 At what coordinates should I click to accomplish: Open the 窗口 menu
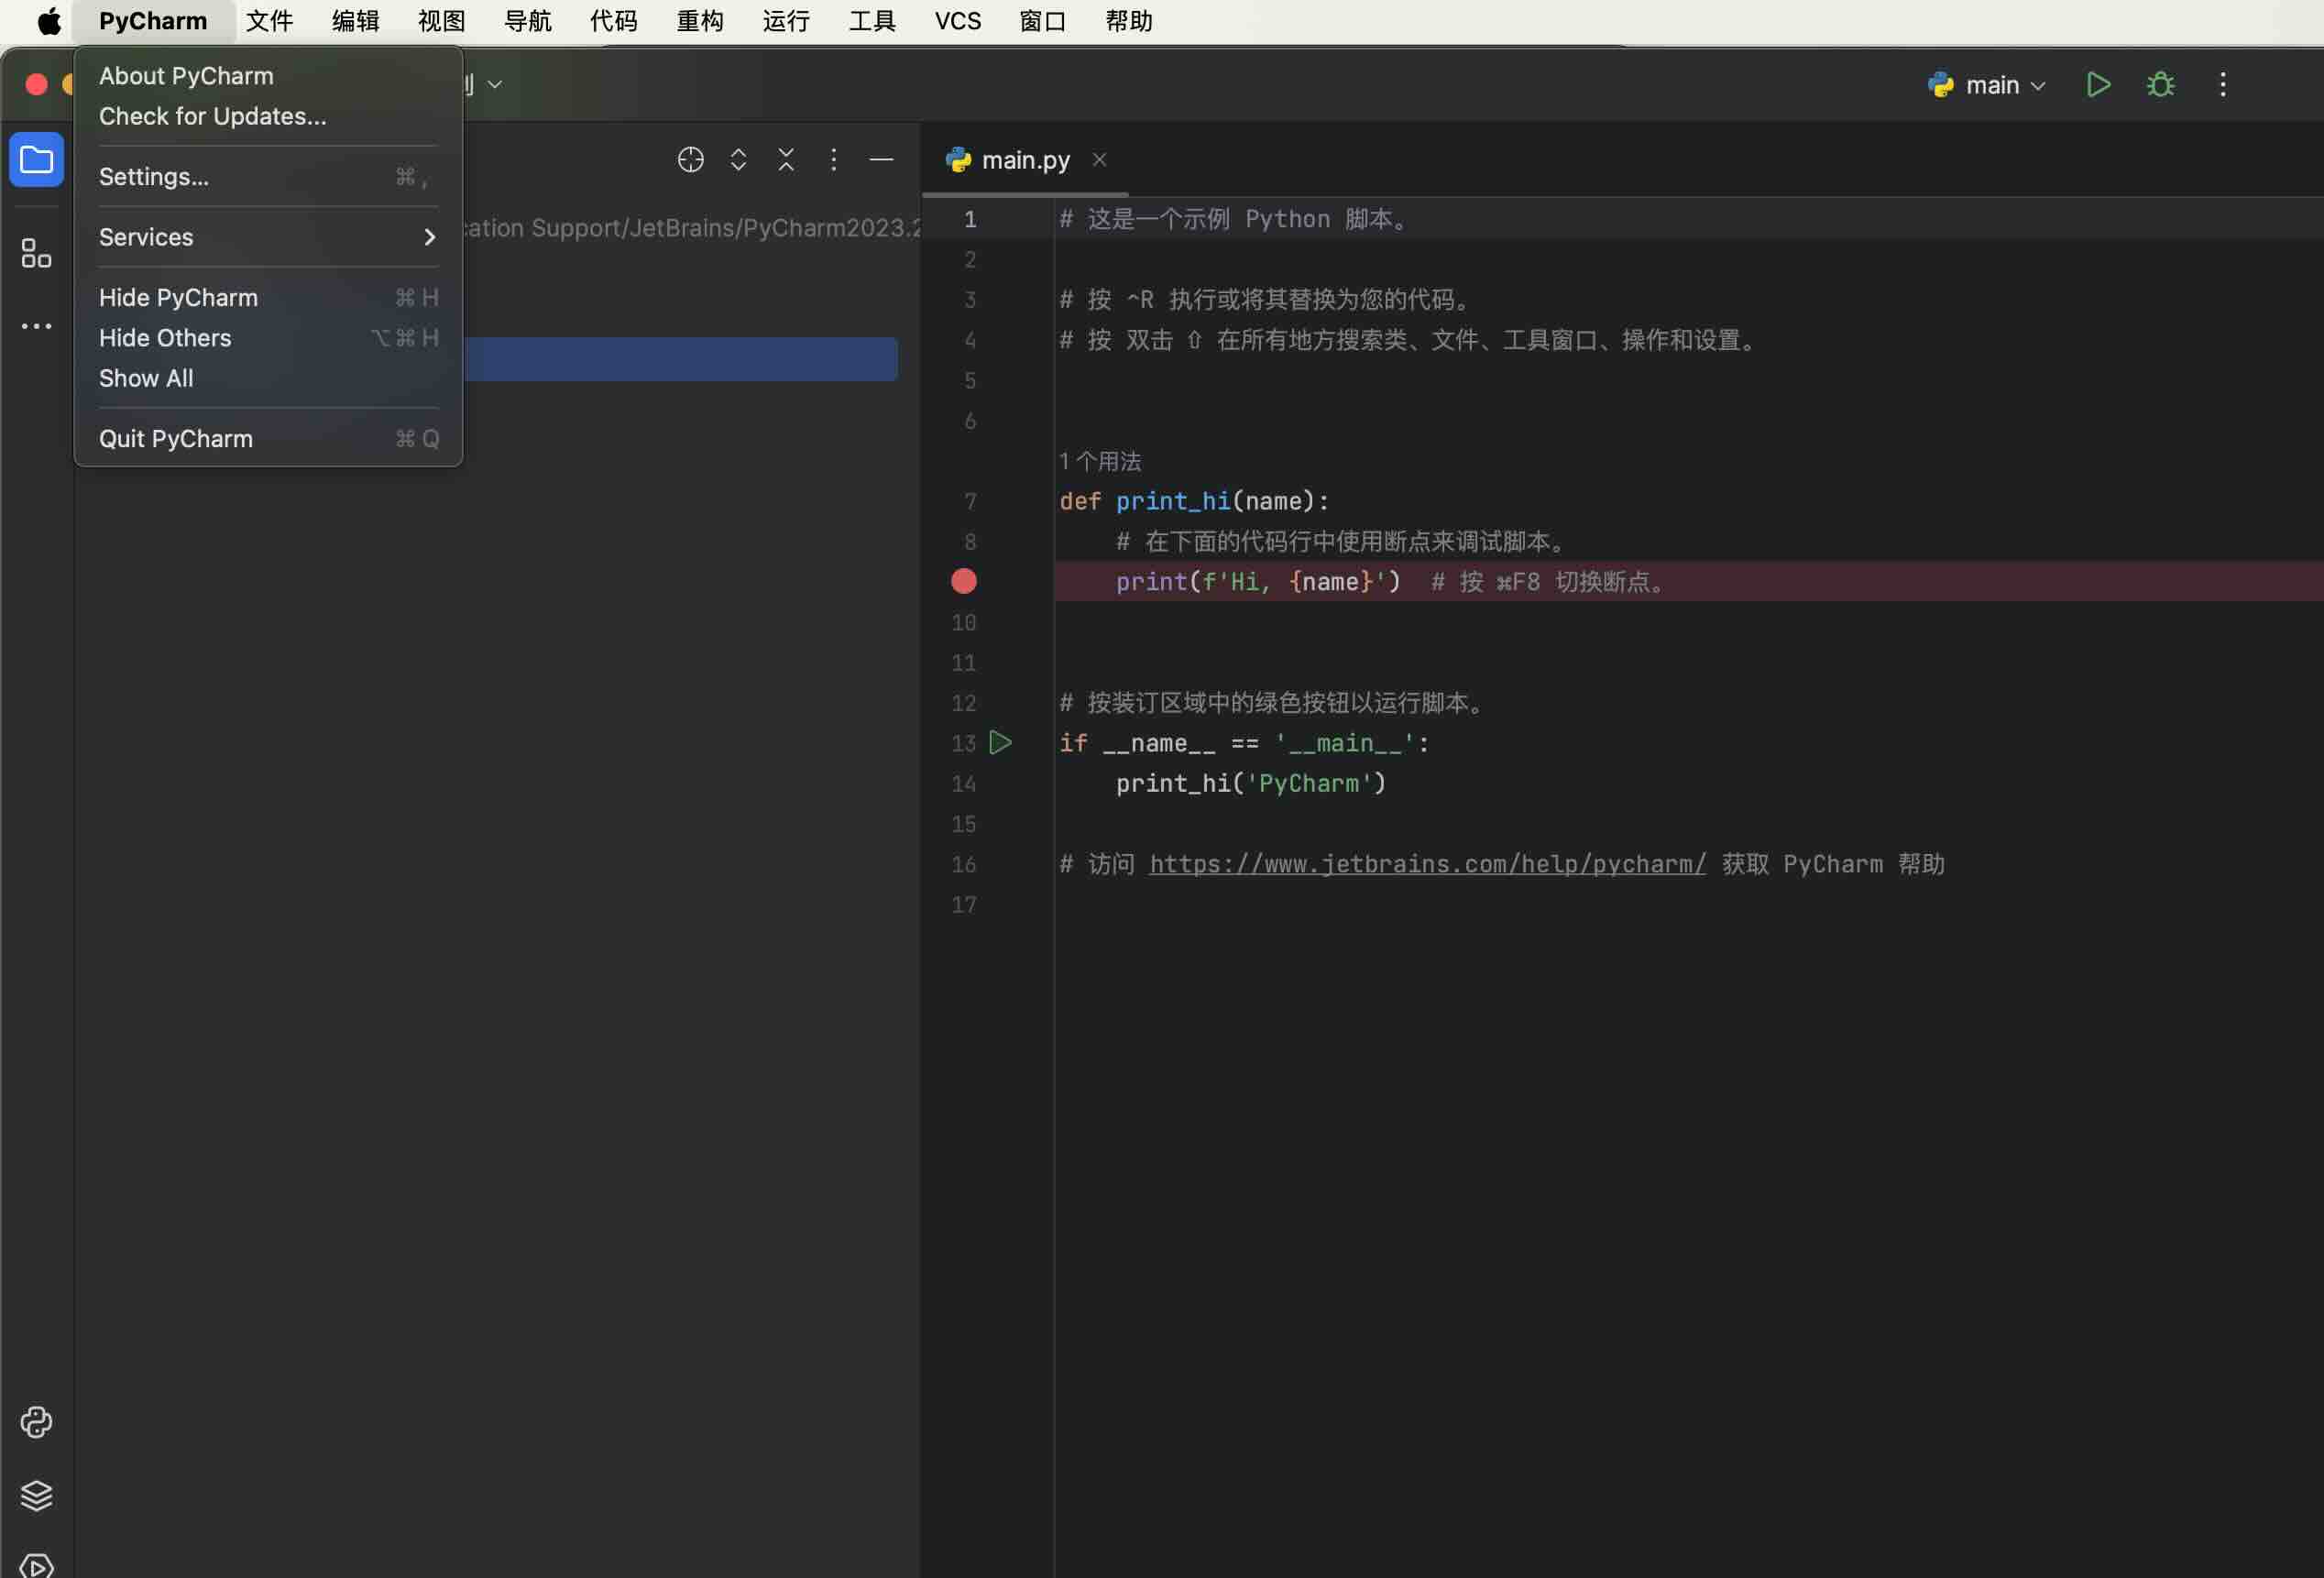[x=1043, y=21]
